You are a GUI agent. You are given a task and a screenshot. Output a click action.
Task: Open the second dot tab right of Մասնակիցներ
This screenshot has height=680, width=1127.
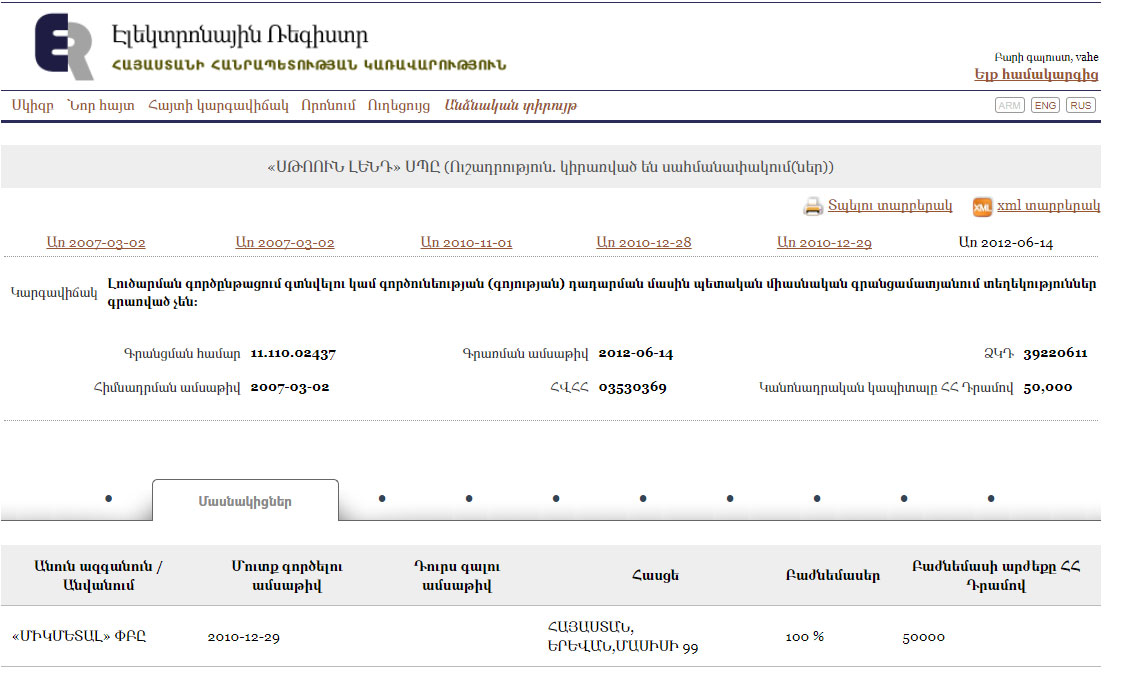[x=469, y=498]
